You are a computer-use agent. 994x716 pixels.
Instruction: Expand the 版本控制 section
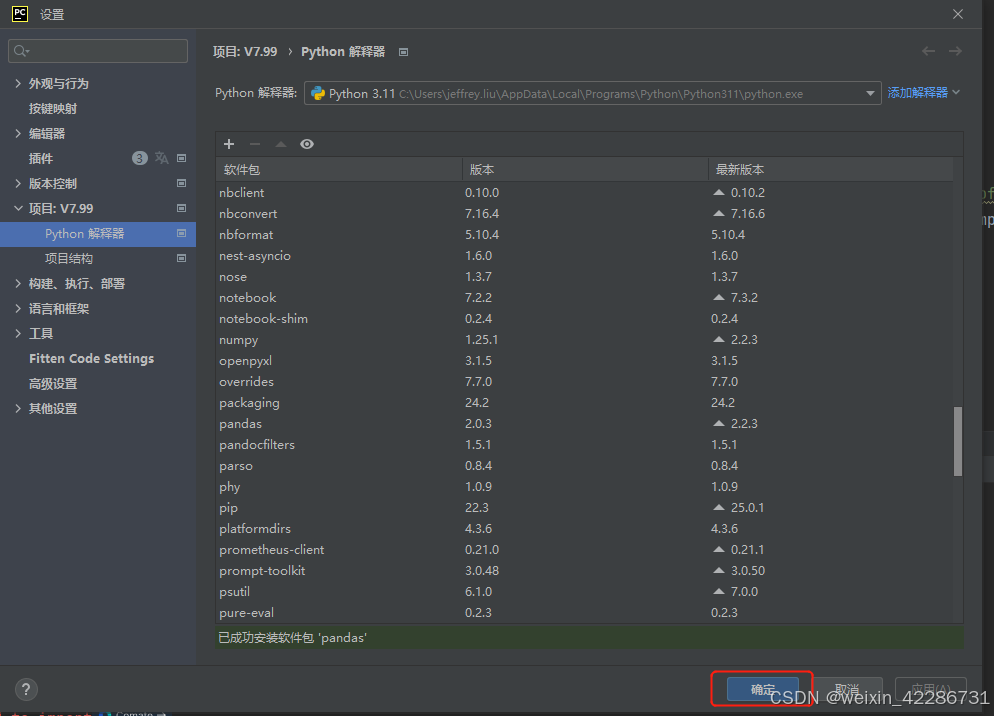click(18, 183)
